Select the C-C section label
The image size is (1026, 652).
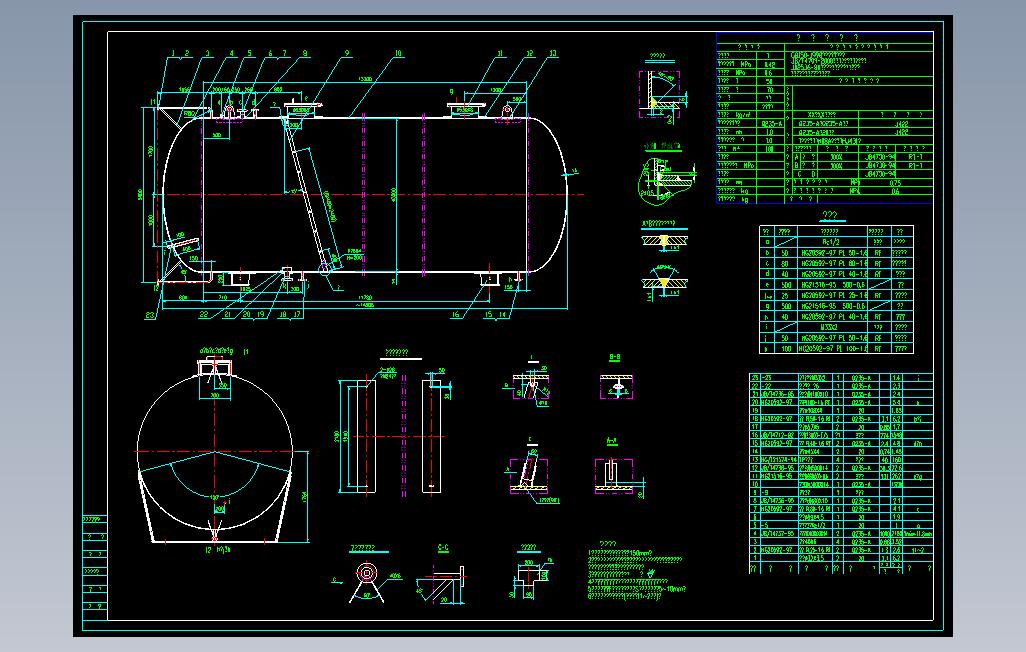click(443, 547)
